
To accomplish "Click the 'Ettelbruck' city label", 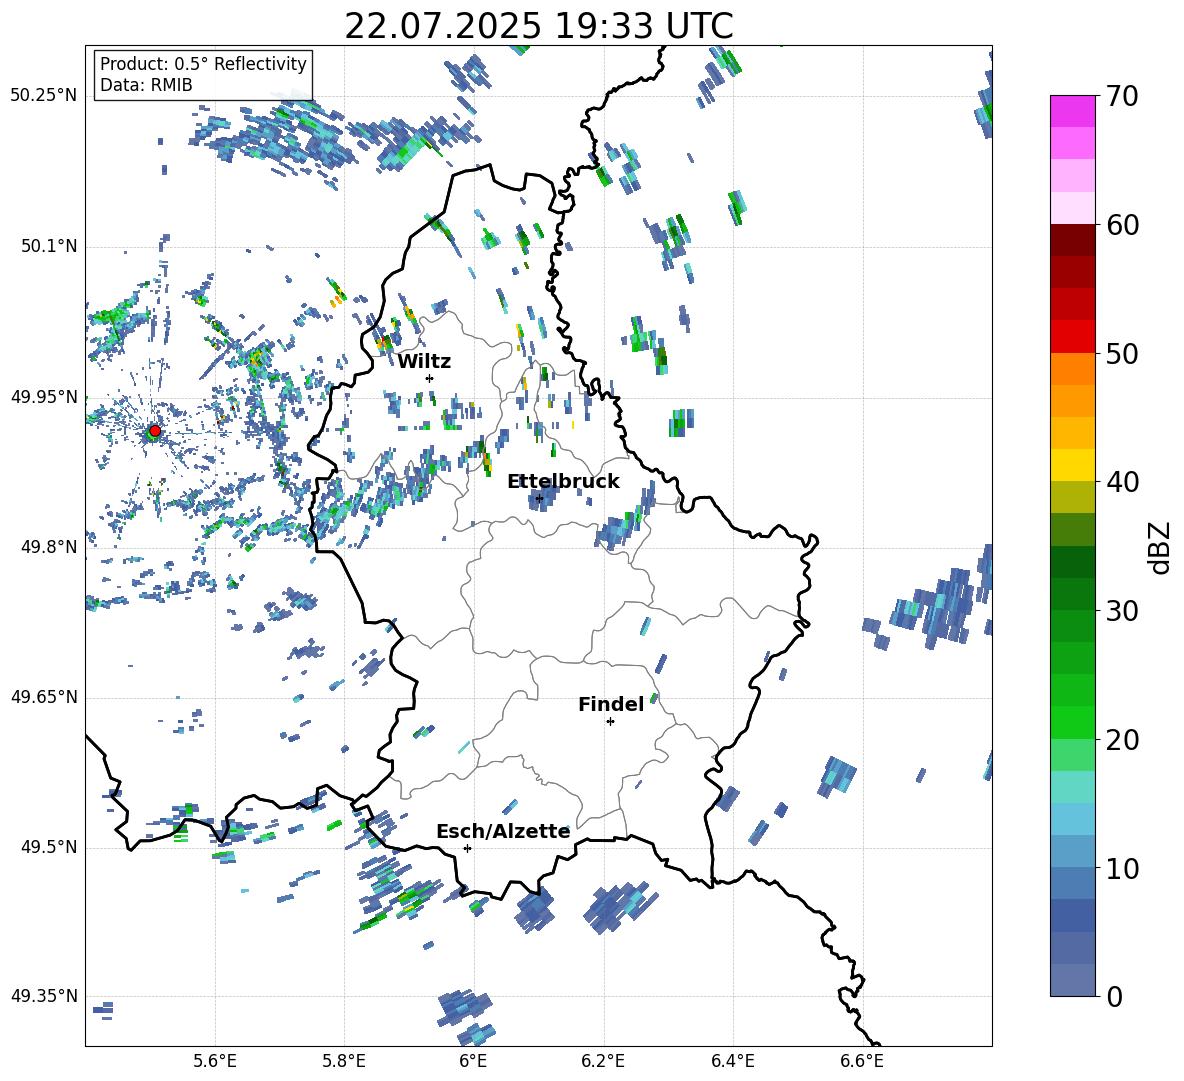I will pos(563,482).
